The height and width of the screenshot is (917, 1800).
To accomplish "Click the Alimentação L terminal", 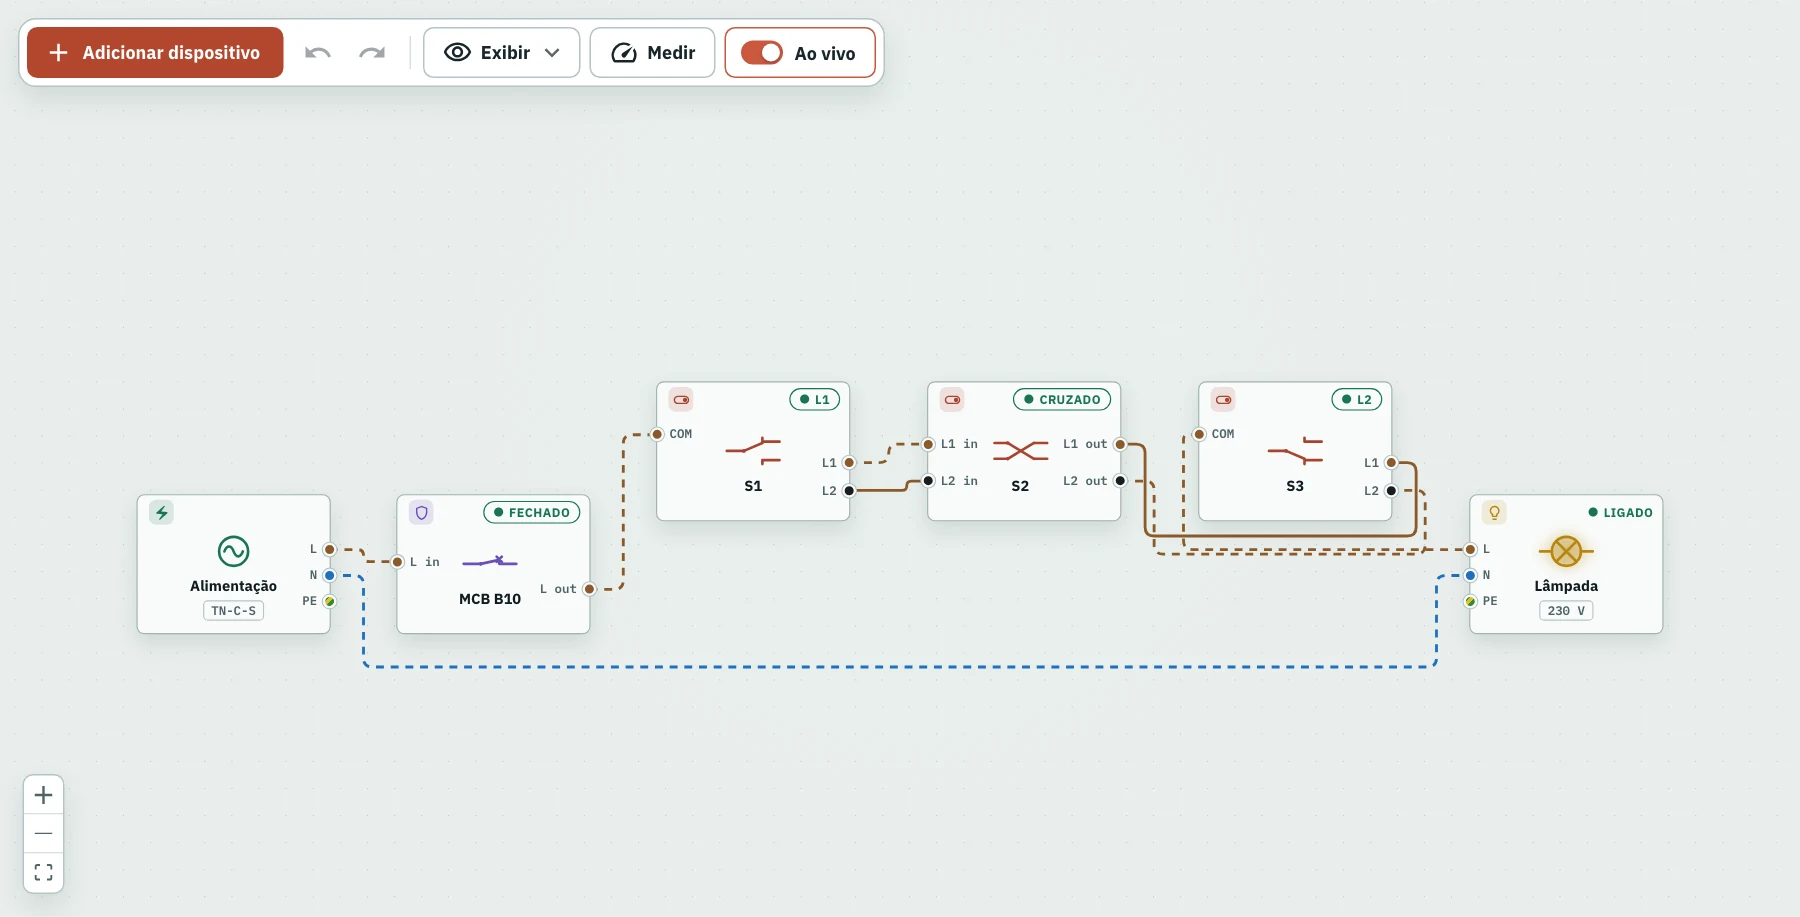I will coord(329,549).
